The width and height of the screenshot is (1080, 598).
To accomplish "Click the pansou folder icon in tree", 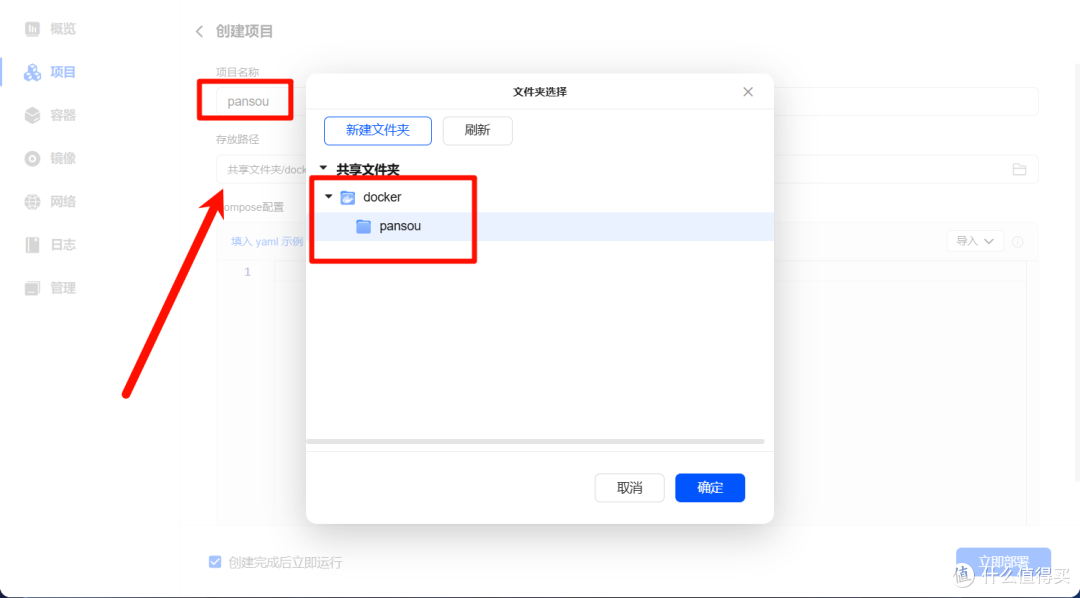I will click(364, 227).
